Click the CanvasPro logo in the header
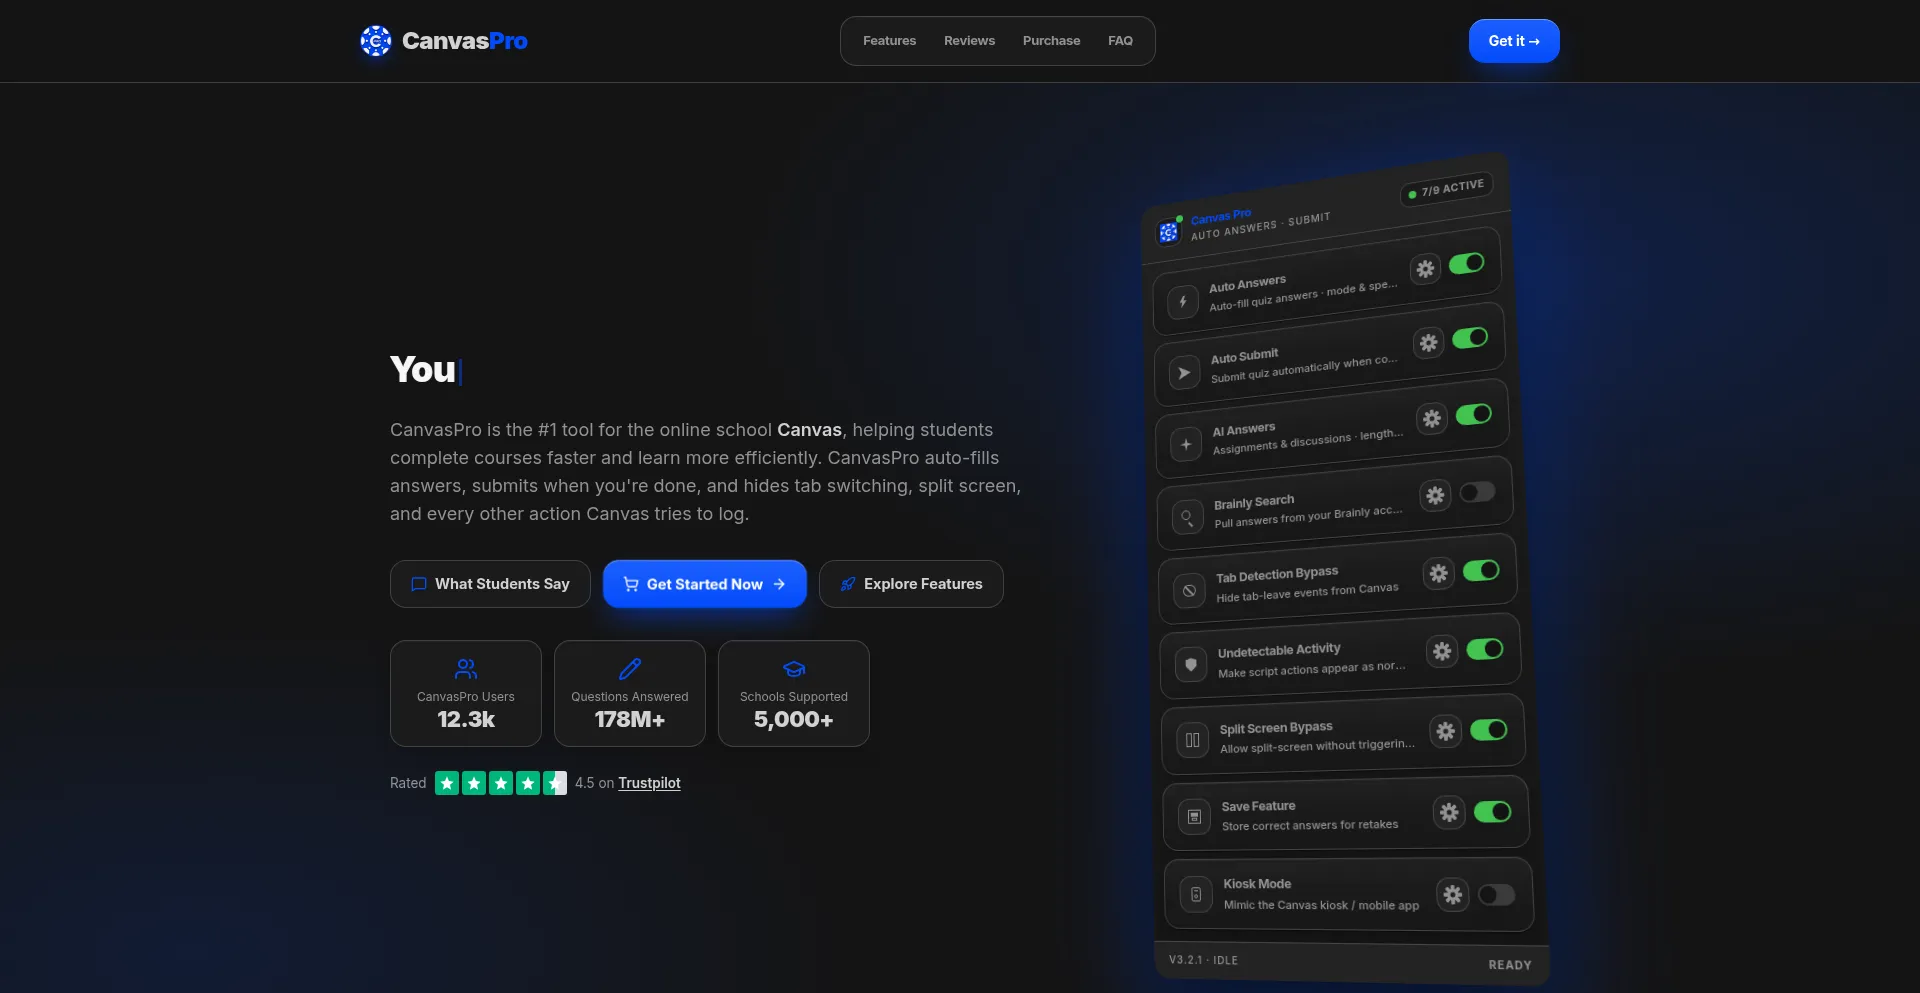Screen dimensions: 1920x993 pyautogui.click(x=444, y=41)
